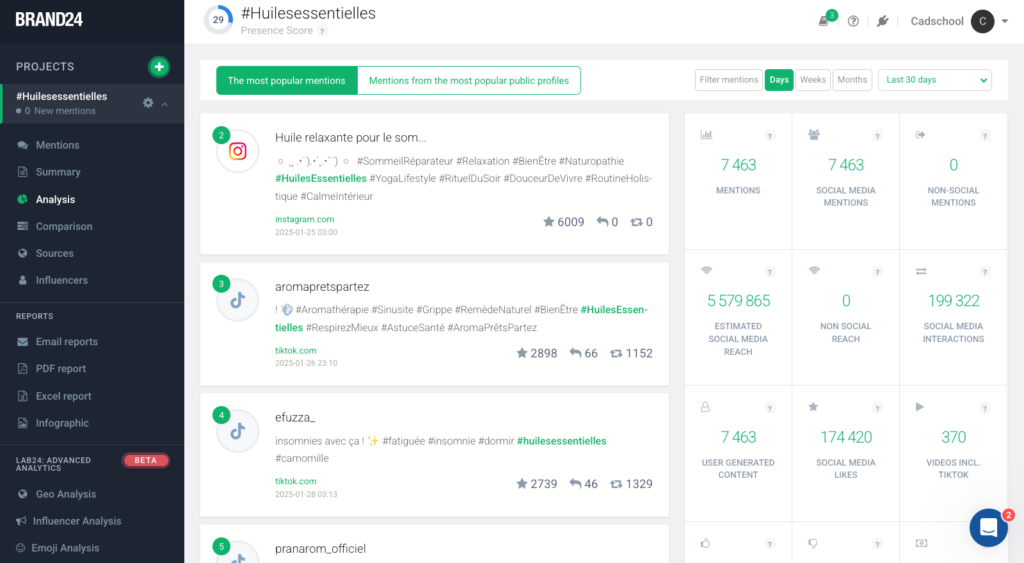Image resolution: width=1024 pixels, height=563 pixels.
Task: Open Influencers section
Action: (61, 280)
